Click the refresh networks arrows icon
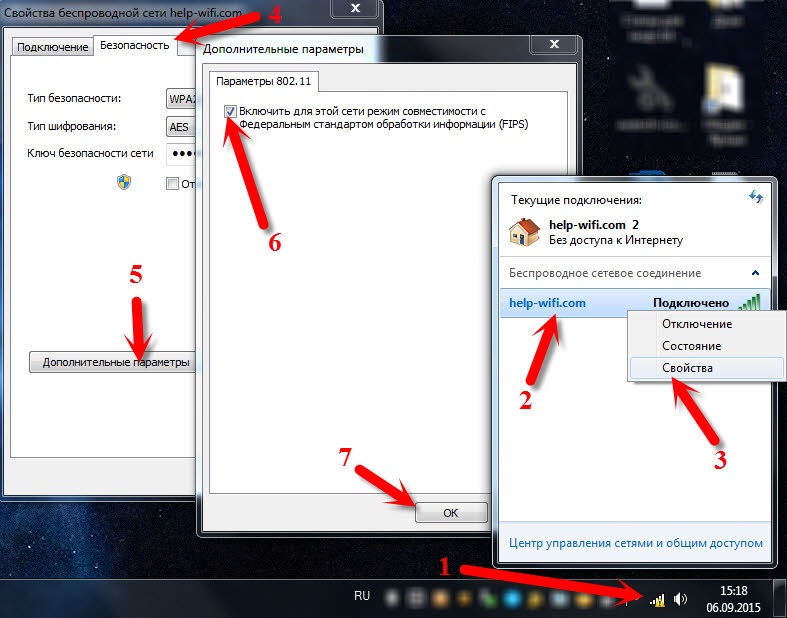The width and height of the screenshot is (787, 618). (x=756, y=197)
